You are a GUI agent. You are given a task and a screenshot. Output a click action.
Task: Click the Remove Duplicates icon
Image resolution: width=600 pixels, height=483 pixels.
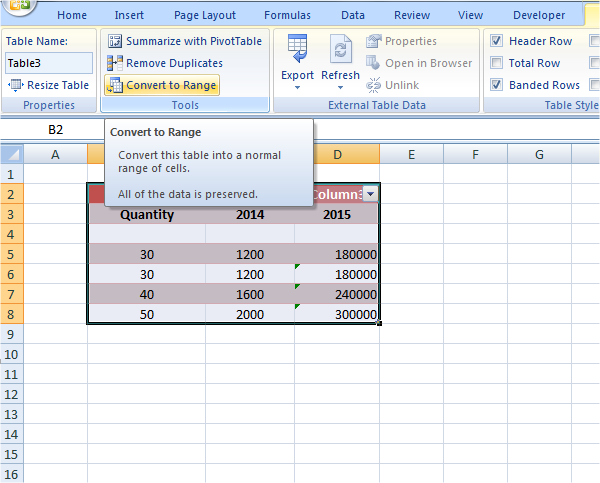(114, 63)
